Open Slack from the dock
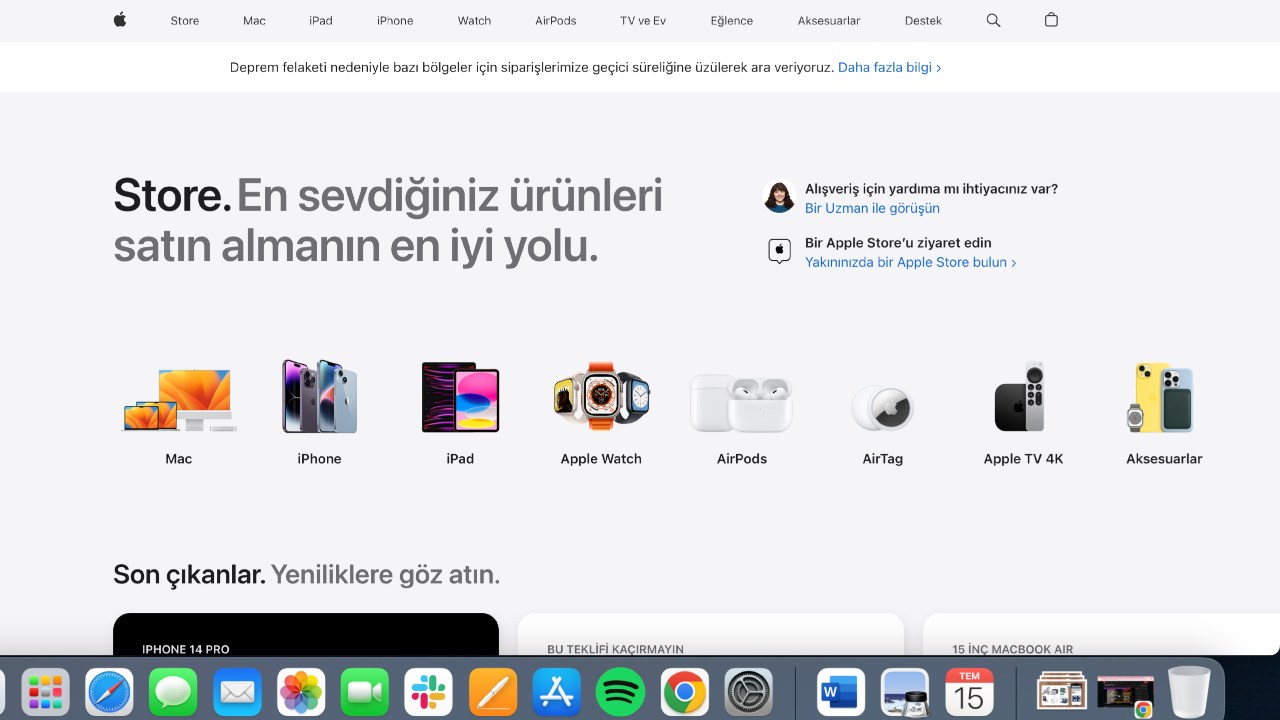This screenshot has width=1280, height=720. [x=429, y=692]
